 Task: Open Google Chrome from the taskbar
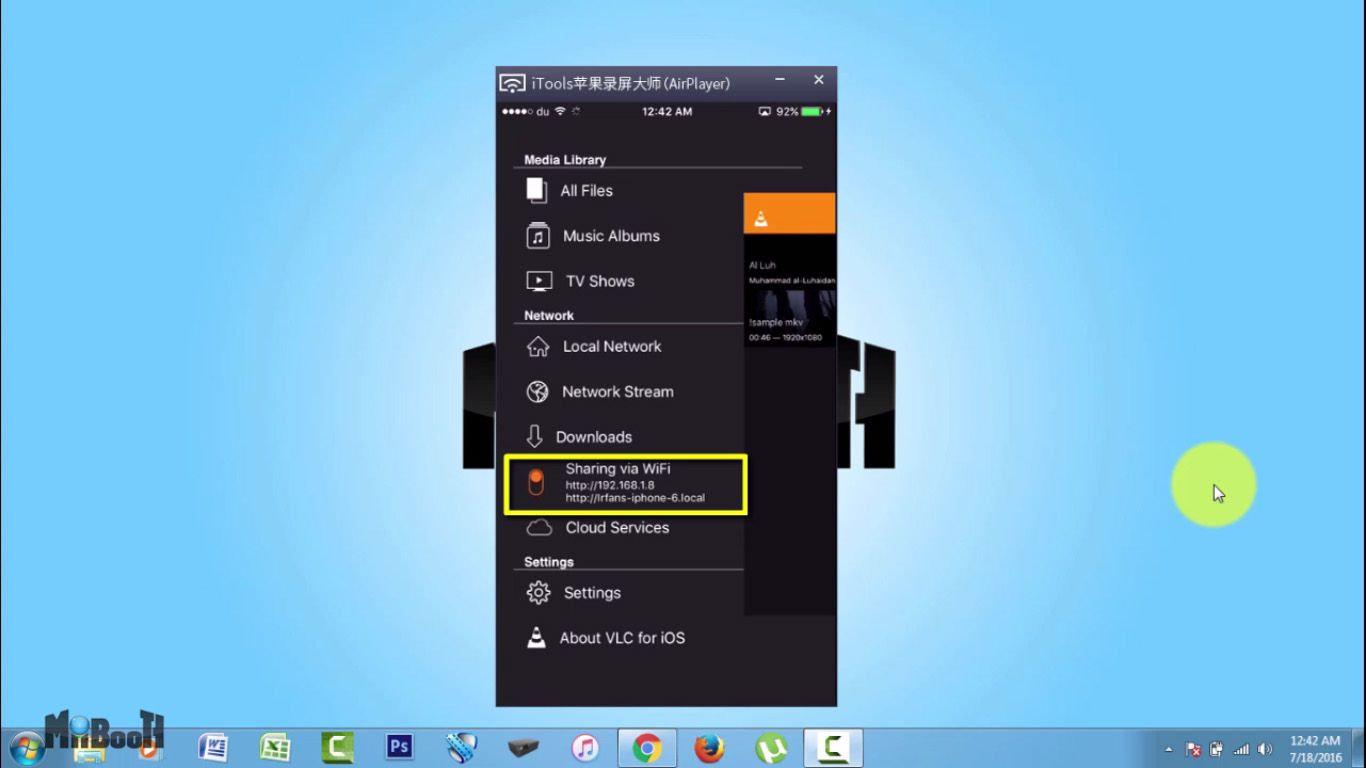pyautogui.click(x=647, y=748)
